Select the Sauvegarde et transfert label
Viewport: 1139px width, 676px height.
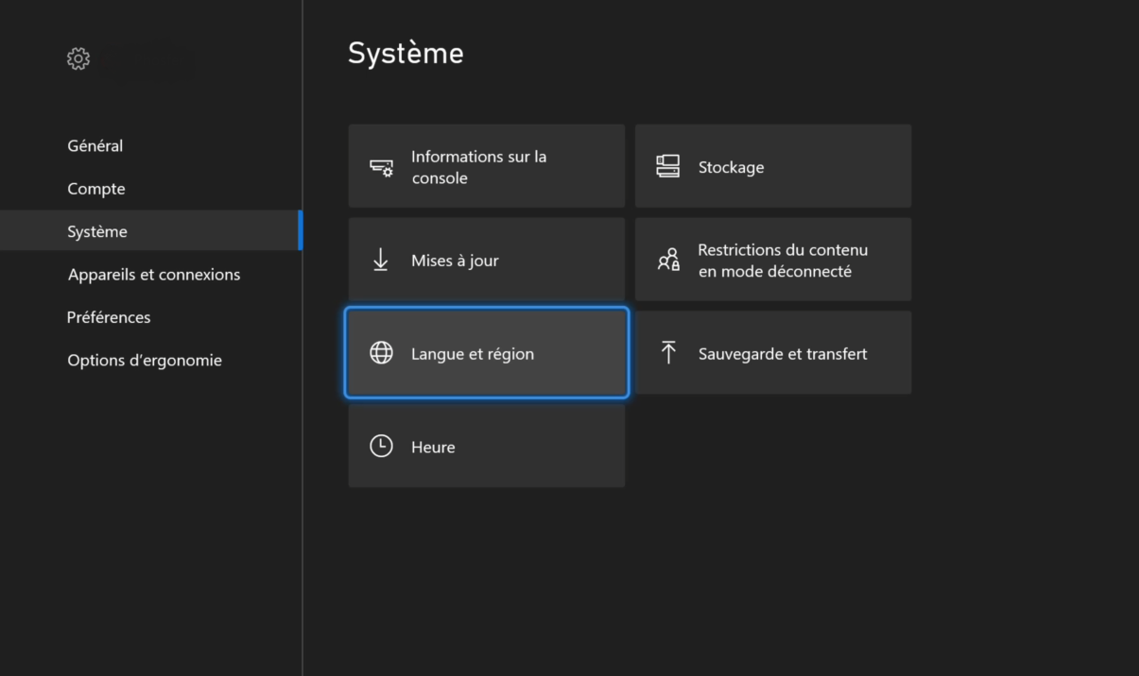pos(782,354)
